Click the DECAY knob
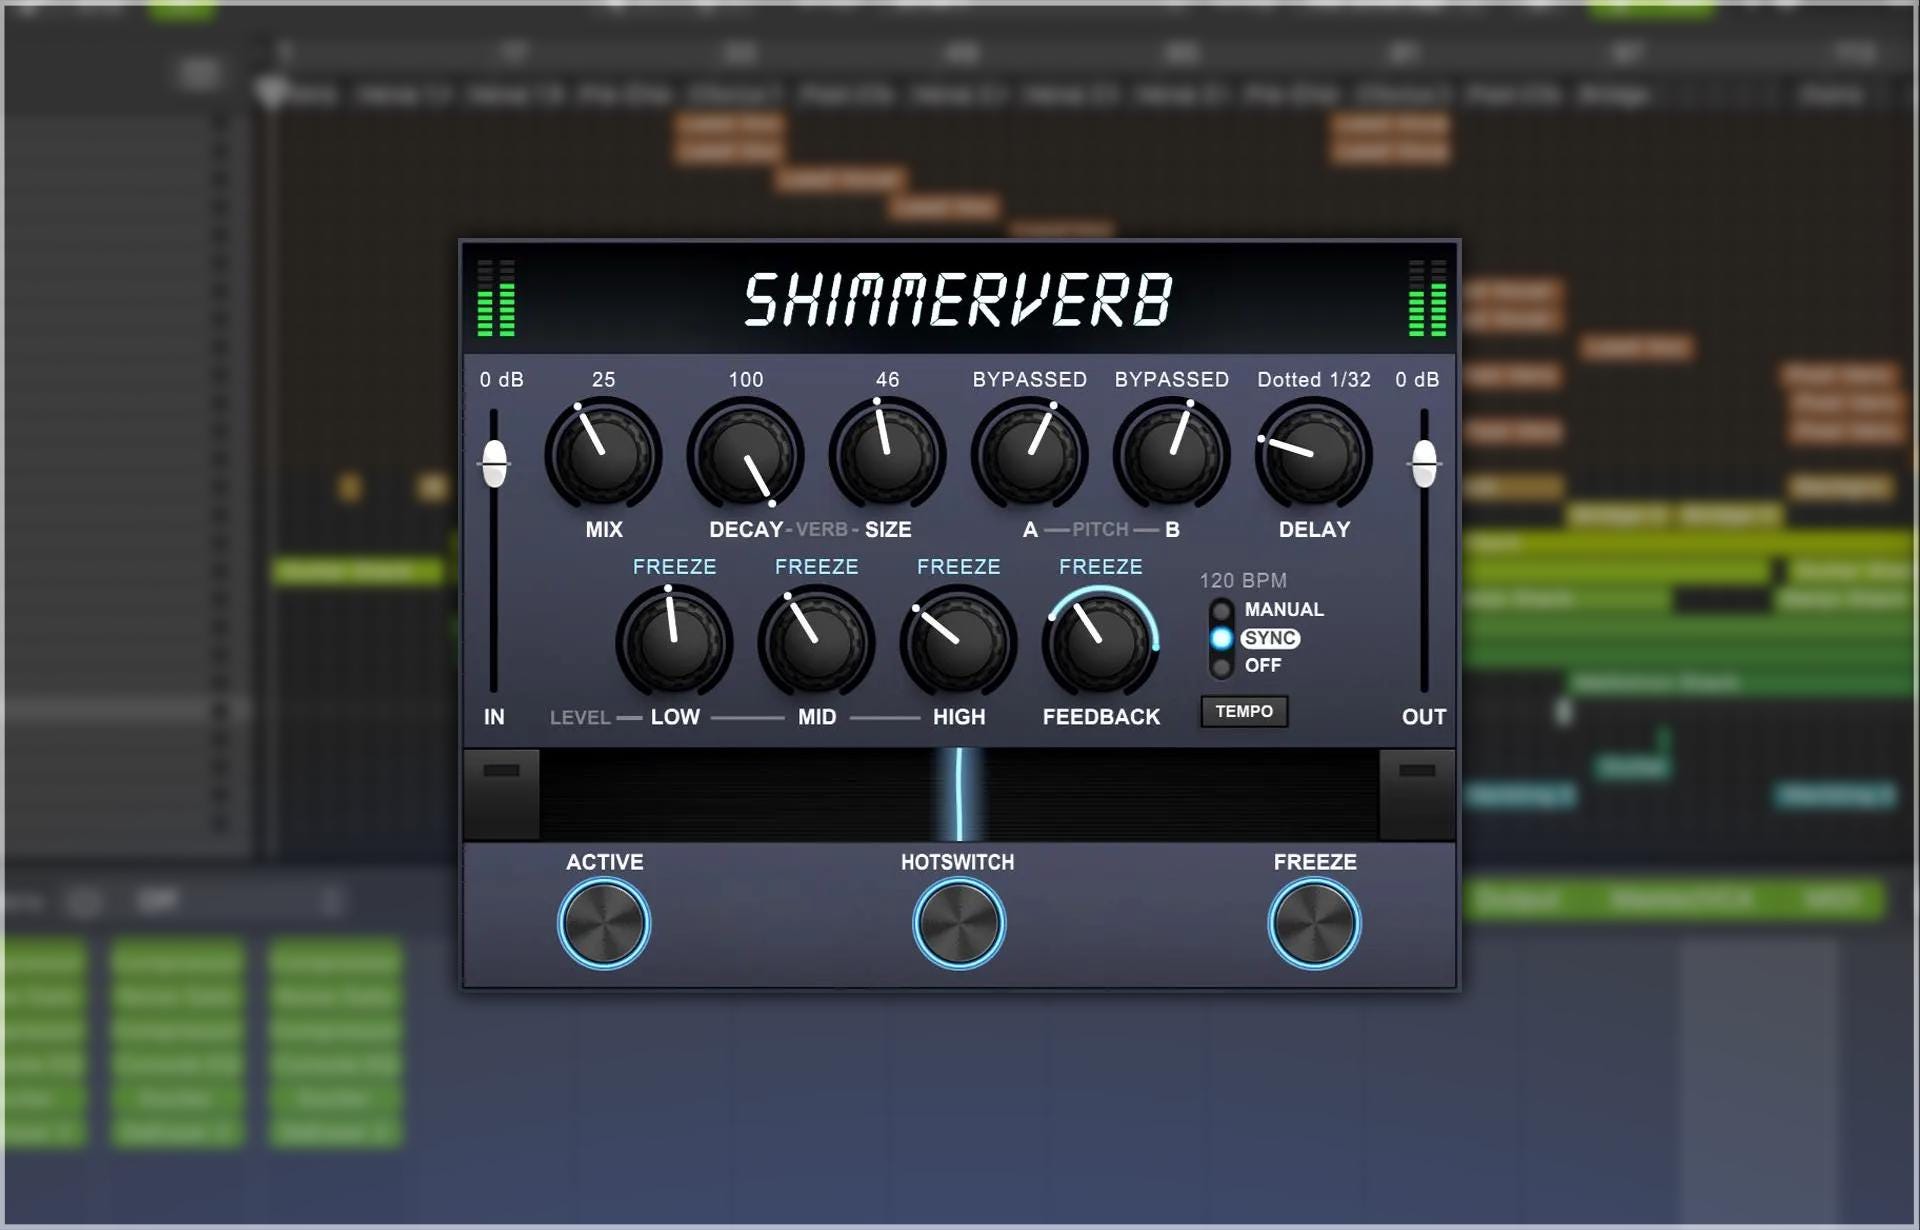1920x1230 pixels. pos(745,454)
